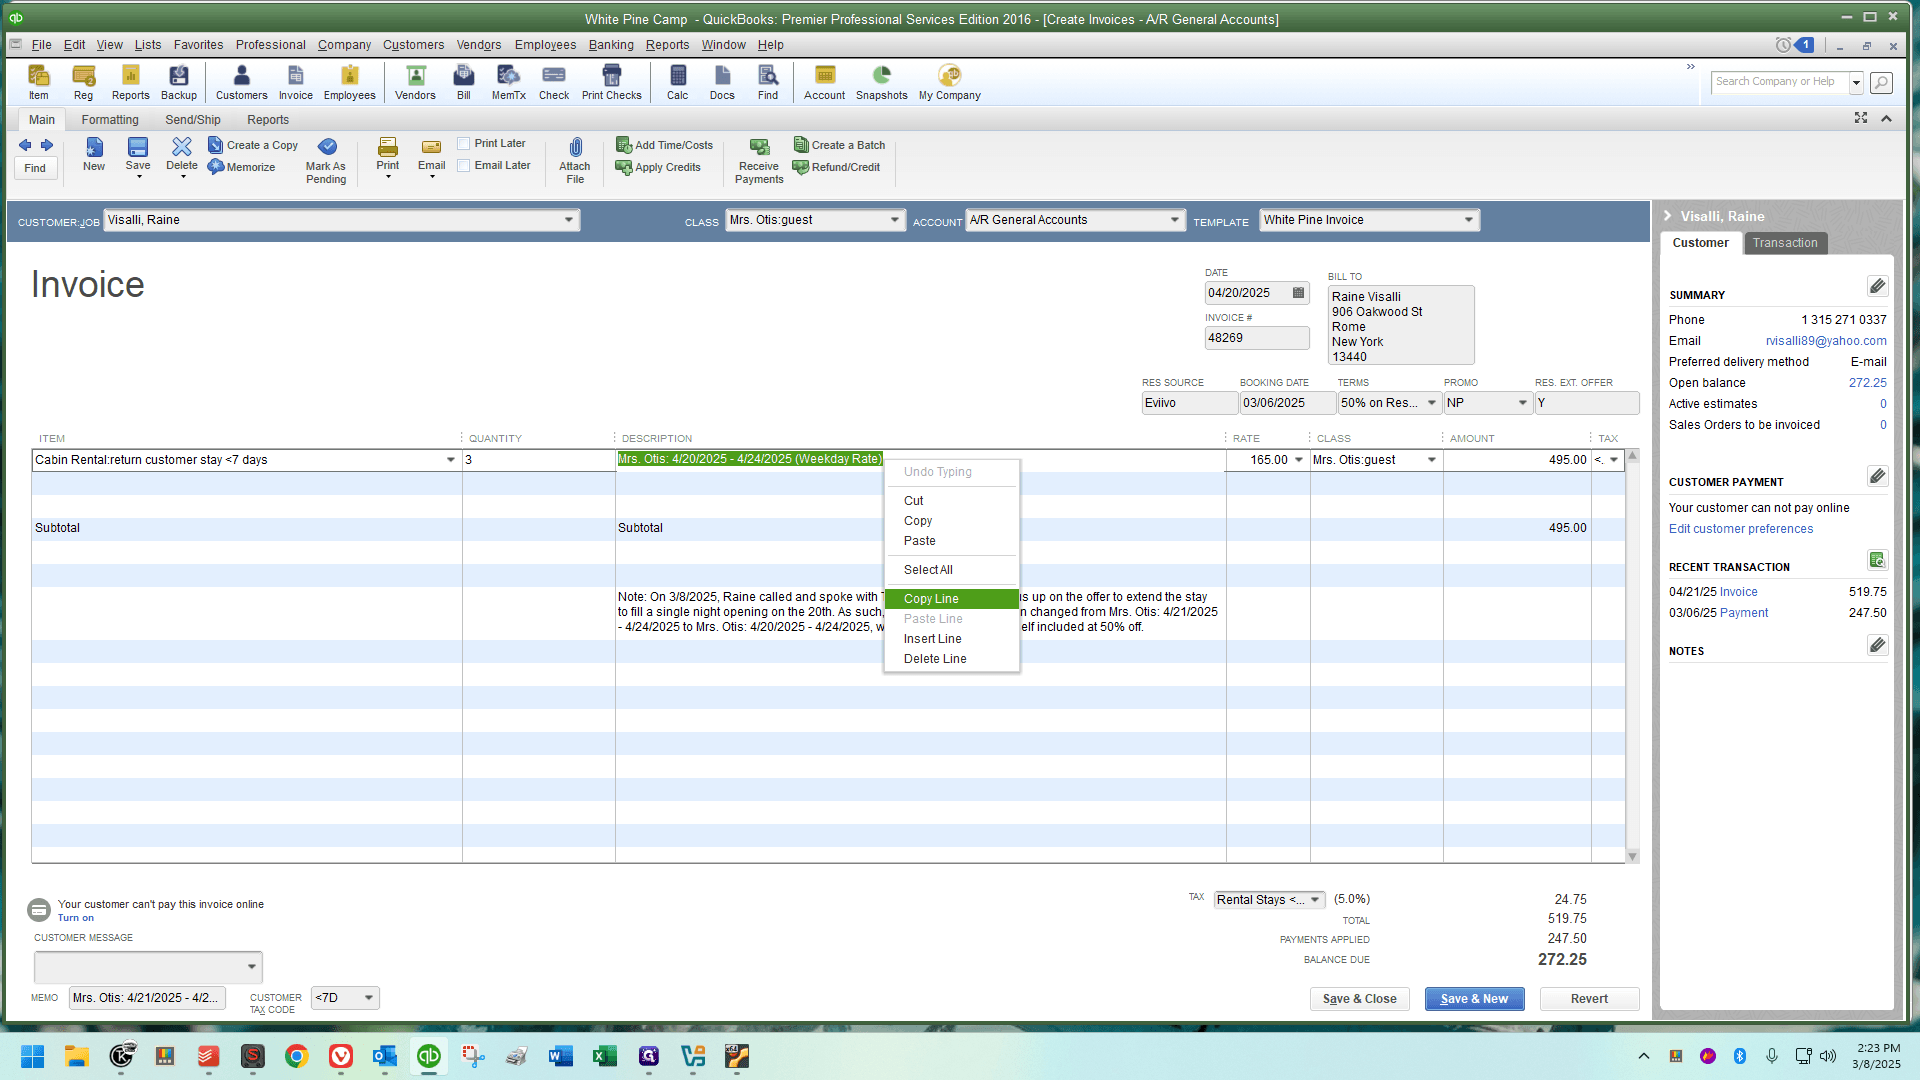Screen dimensions: 1920x1080
Task: Open the Tax item dropdown
Action: 1316,900
